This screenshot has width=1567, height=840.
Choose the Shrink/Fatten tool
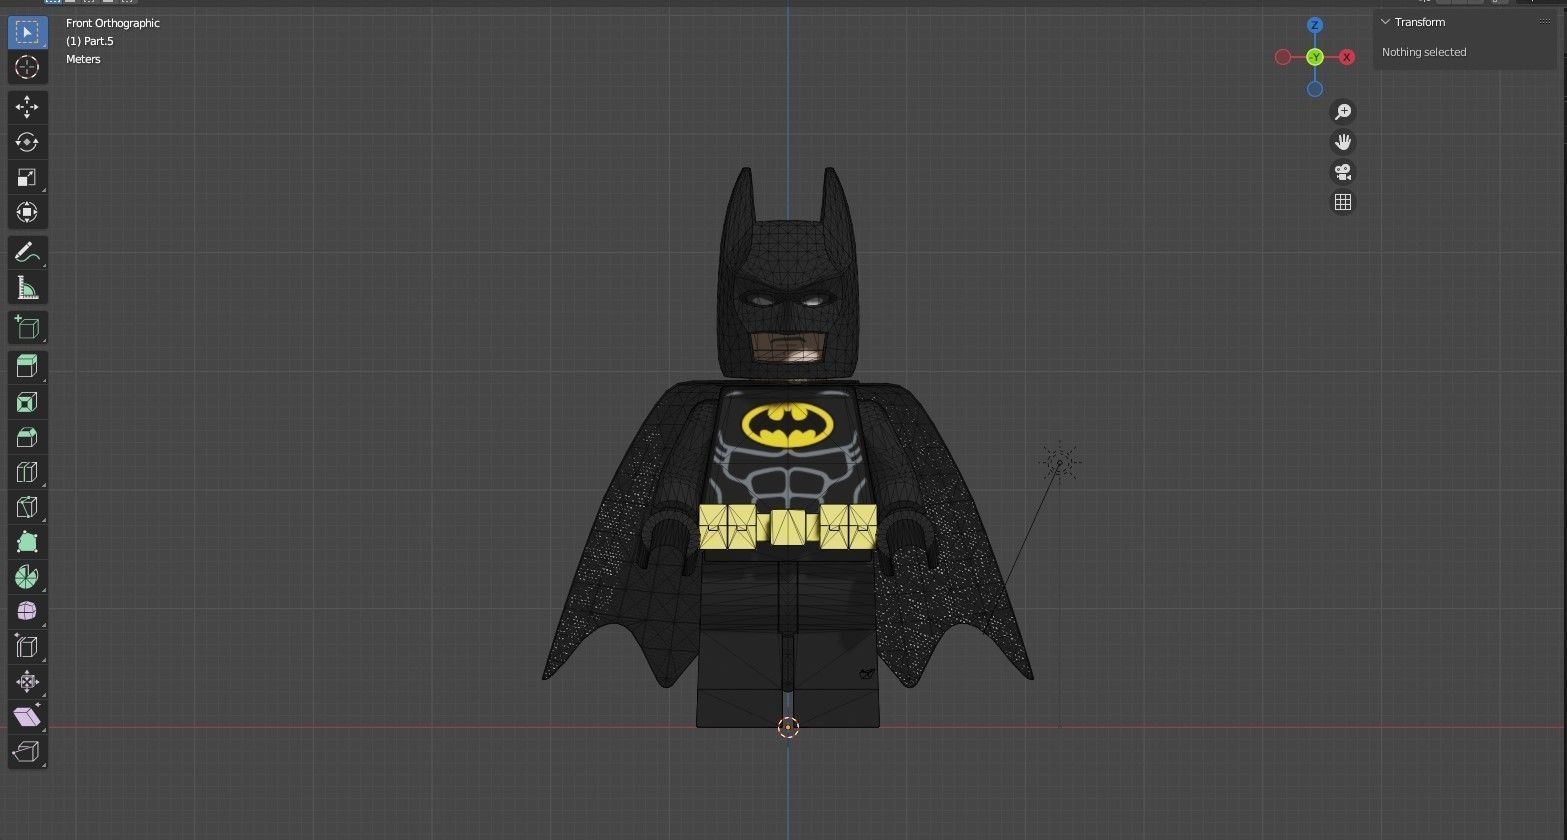(x=27, y=682)
